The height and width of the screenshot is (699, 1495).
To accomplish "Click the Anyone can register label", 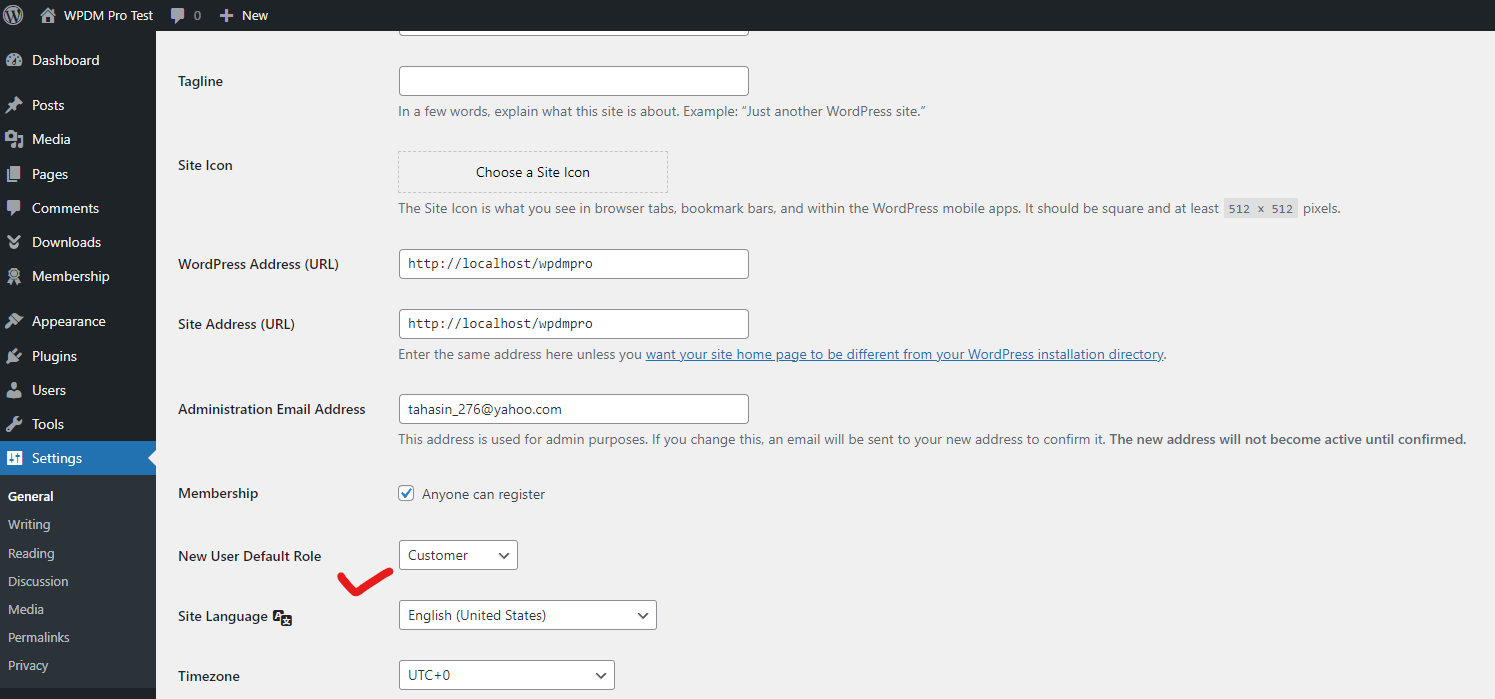I will [x=483, y=494].
